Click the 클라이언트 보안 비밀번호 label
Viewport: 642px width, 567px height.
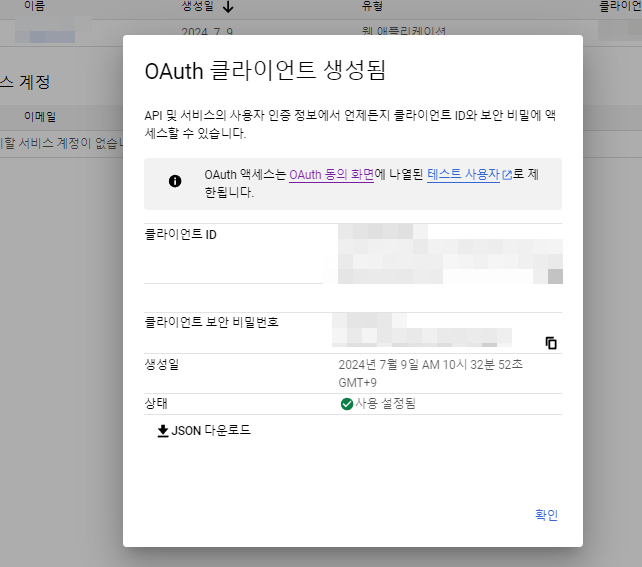(x=211, y=322)
